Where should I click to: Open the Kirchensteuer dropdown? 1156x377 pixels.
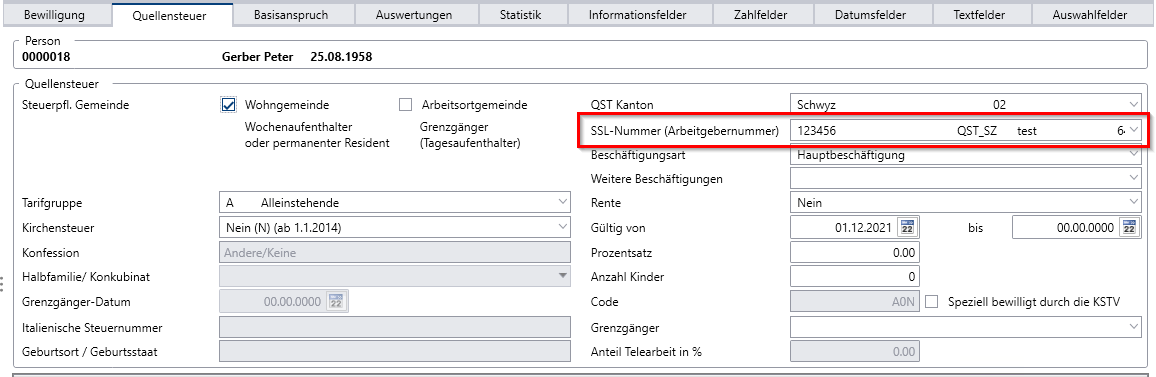click(563, 227)
